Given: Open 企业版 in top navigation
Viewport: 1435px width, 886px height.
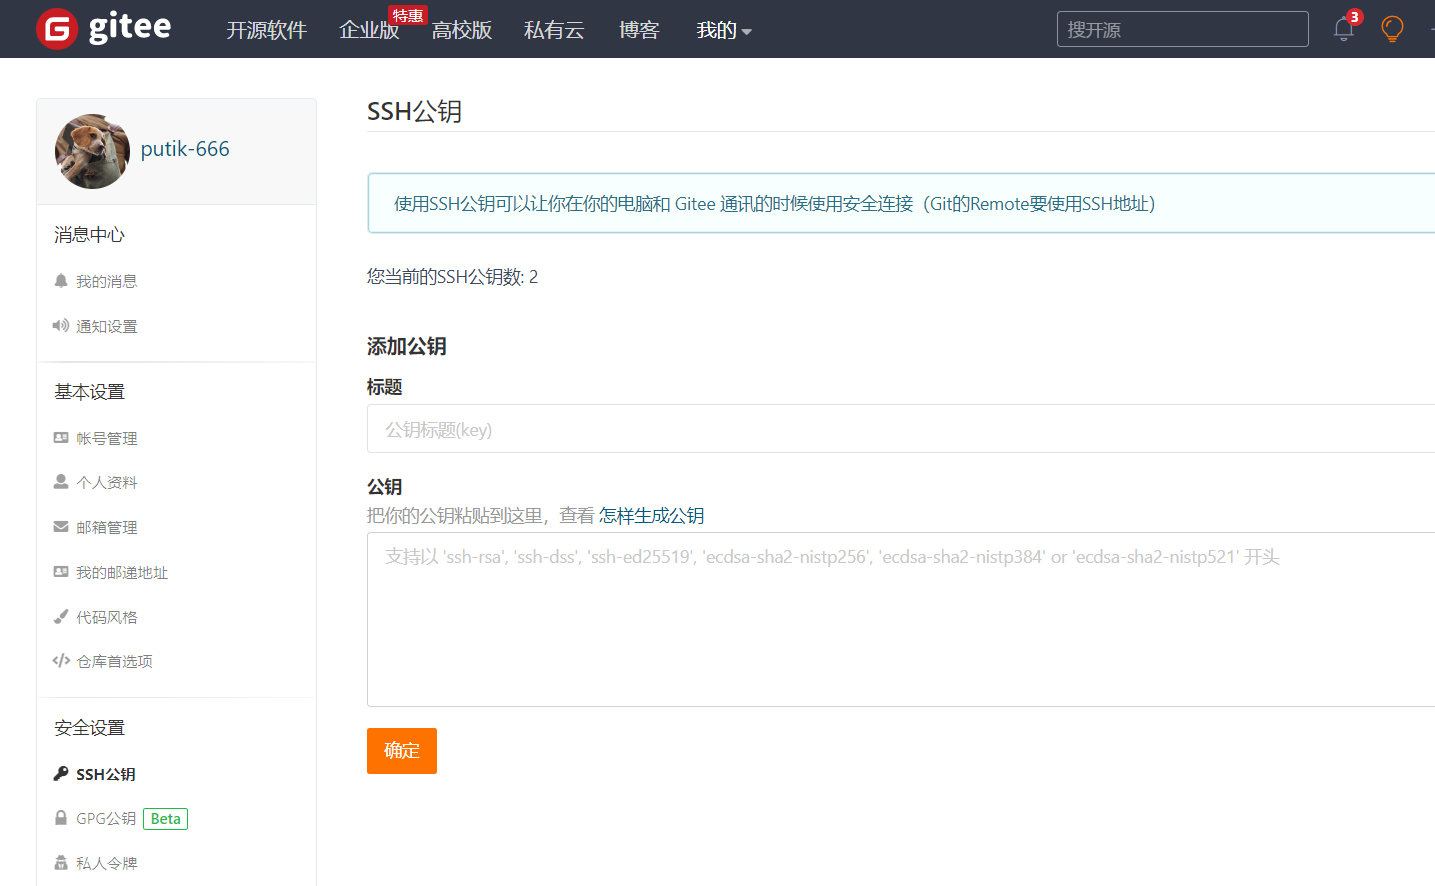Looking at the screenshot, I should [x=369, y=31].
